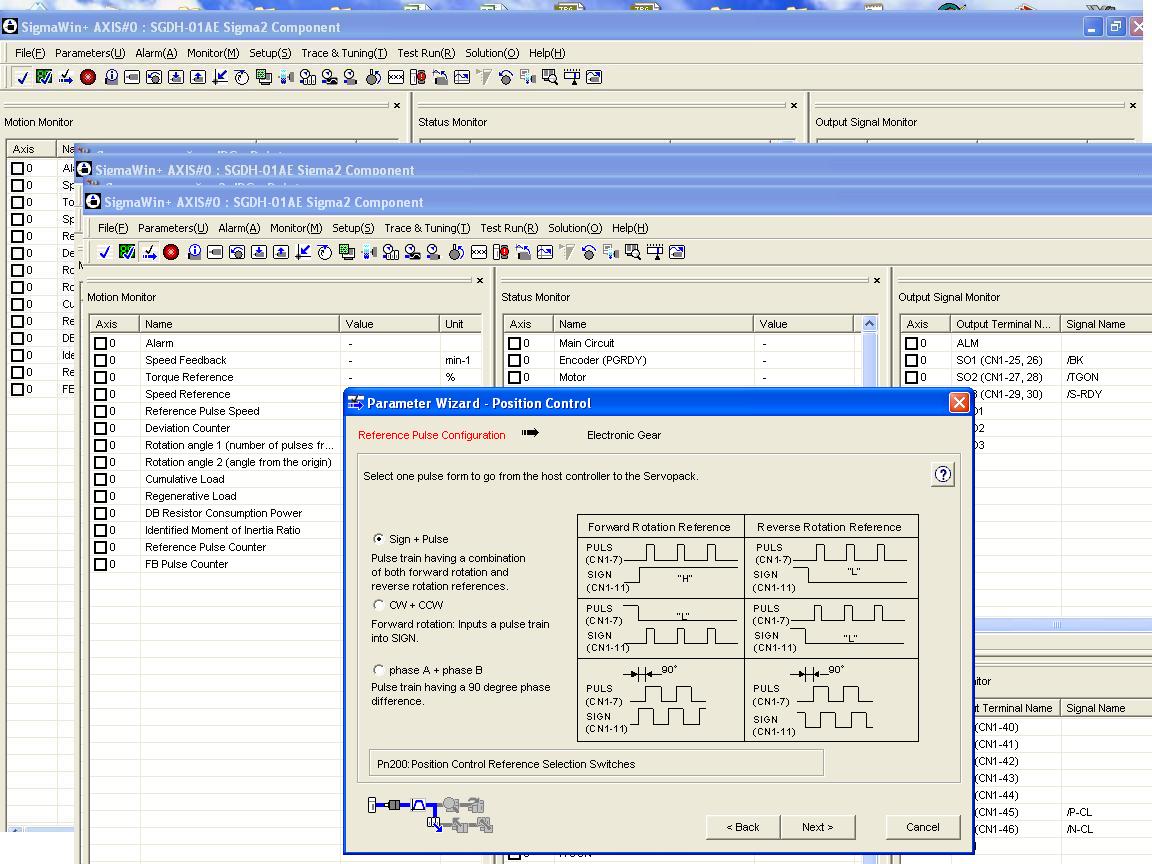Image resolution: width=1152 pixels, height=864 pixels.
Task: Check the Encoder (PGRDY) row checkbox
Action: coord(514,360)
